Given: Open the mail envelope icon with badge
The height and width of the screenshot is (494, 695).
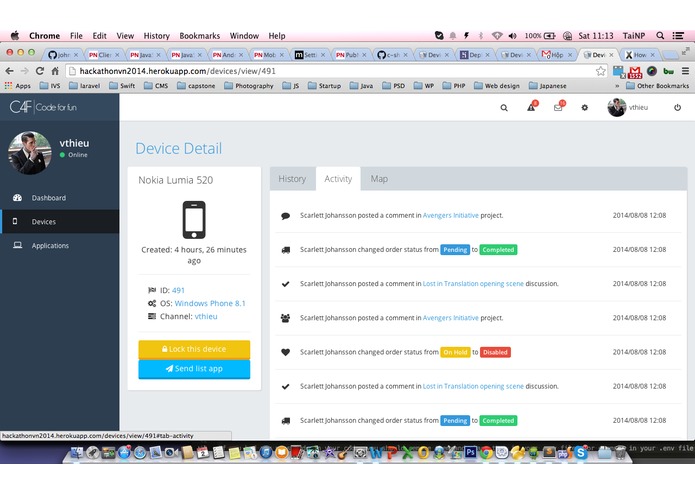Looking at the screenshot, I should (x=559, y=107).
